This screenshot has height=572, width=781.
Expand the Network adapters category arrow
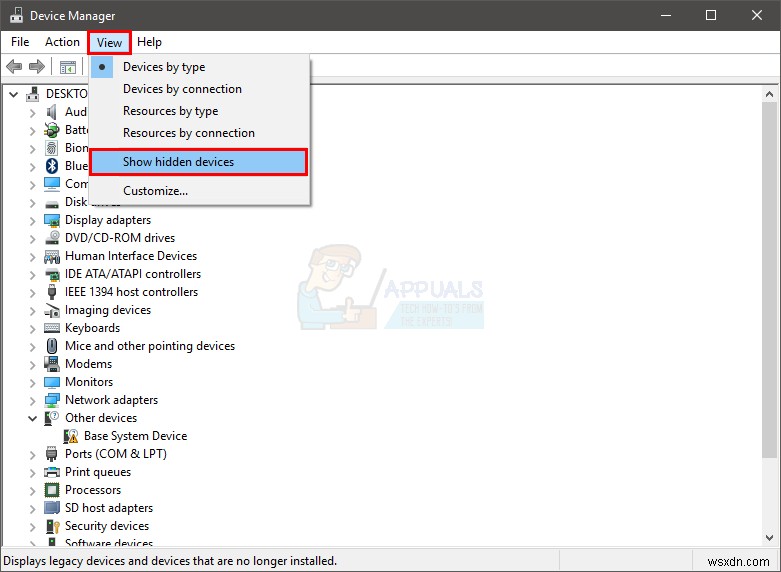tap(33, 401)
